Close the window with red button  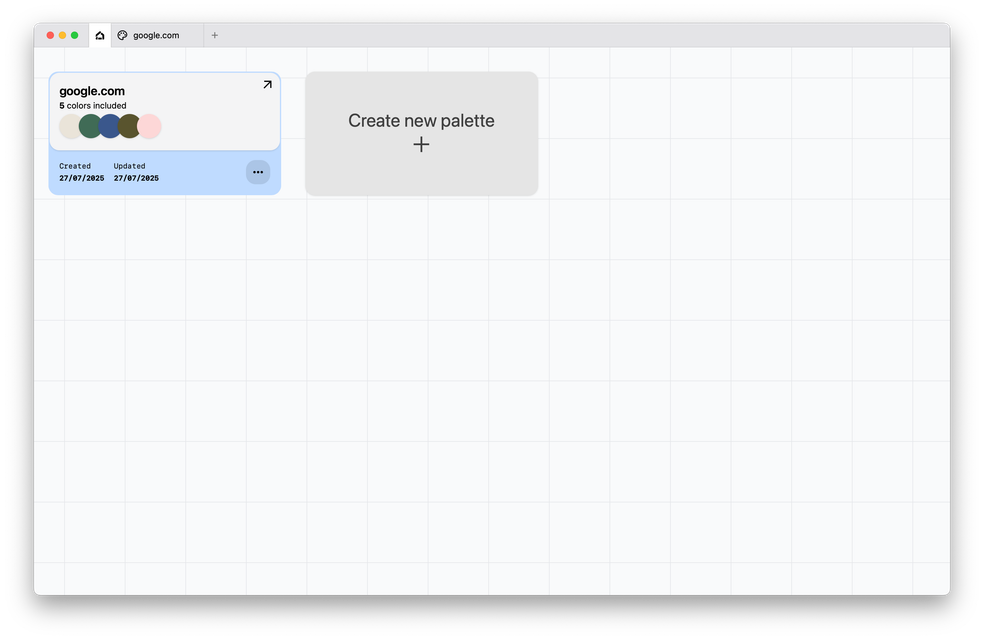point(50,35)
